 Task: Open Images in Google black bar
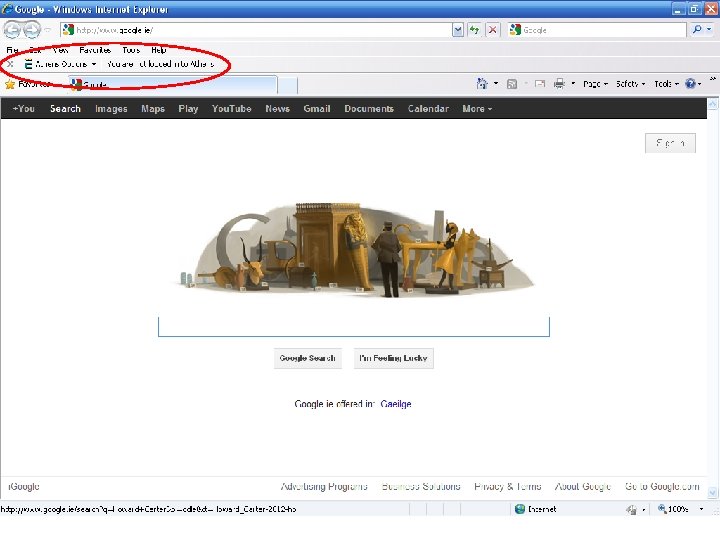111,109
